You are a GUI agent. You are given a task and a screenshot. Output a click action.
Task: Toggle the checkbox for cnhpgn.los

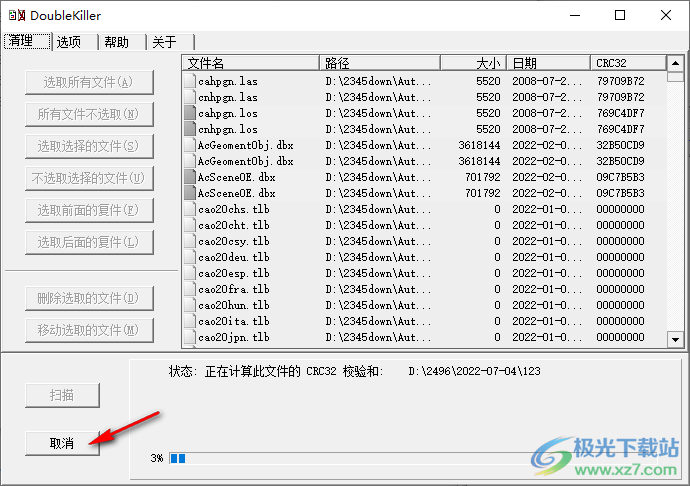pyautogui.click(x=190, y=129)
